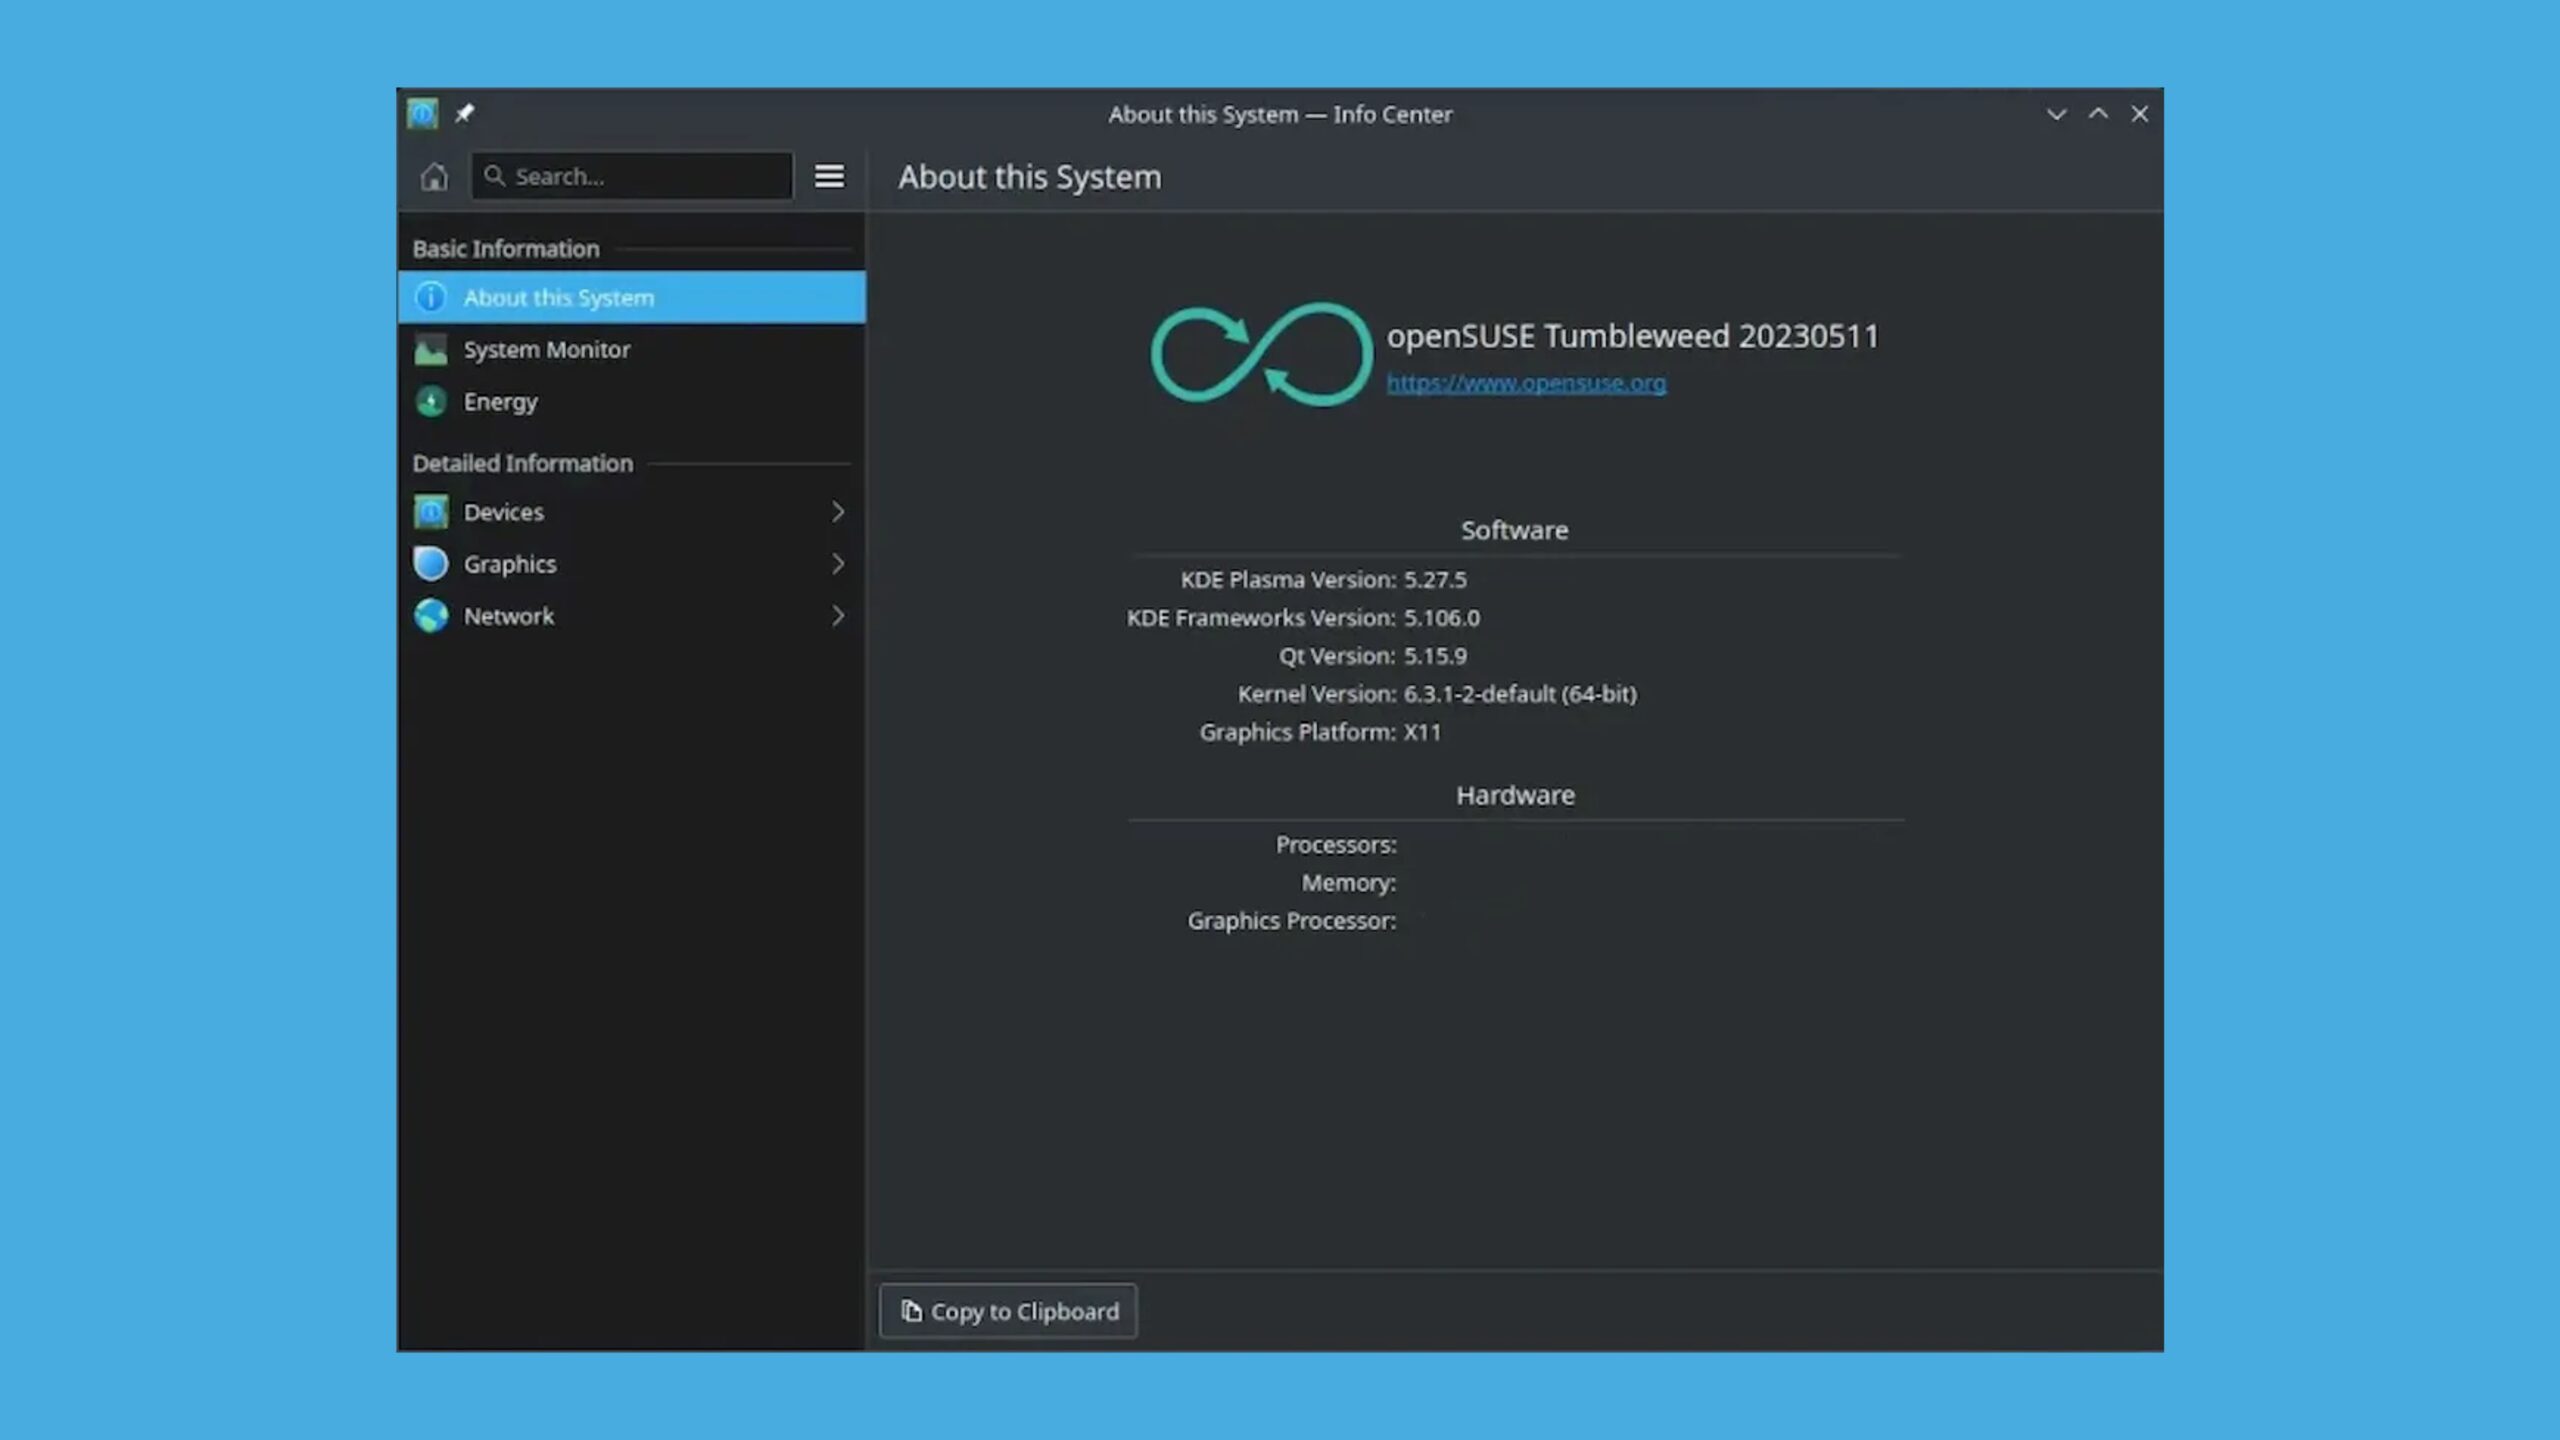Open the Network category

[x=631, y=616]
